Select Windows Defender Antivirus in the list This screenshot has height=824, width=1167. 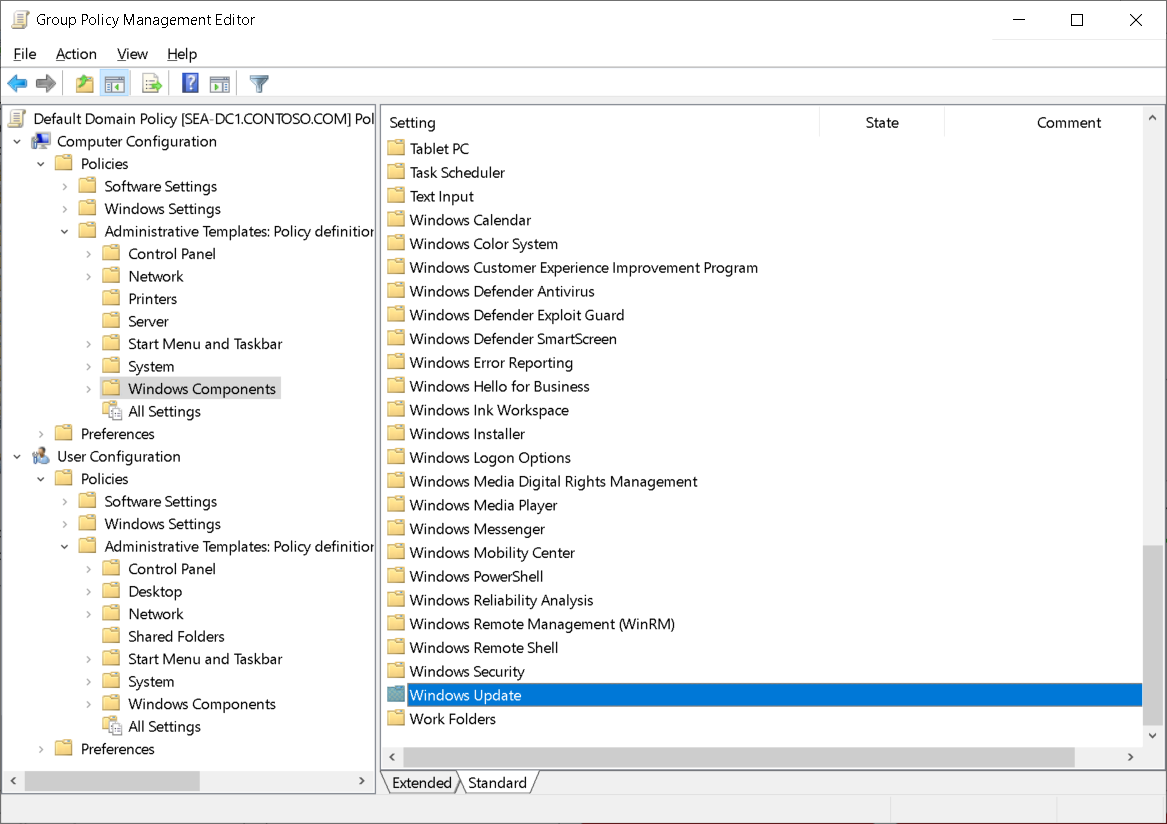click(x=502, y=291)
